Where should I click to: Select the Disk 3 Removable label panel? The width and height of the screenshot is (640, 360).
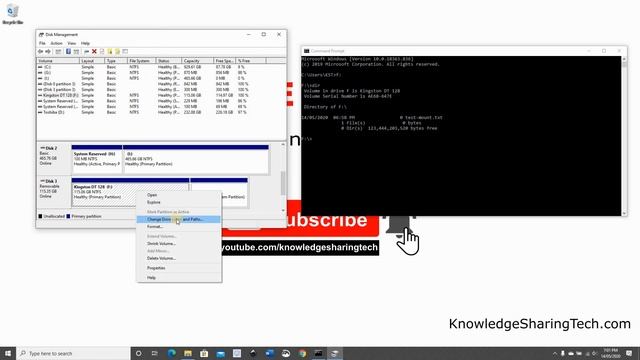coord(54,192)
